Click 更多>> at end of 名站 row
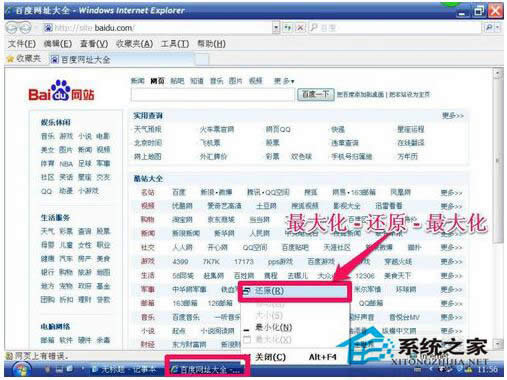 (451, 193)
